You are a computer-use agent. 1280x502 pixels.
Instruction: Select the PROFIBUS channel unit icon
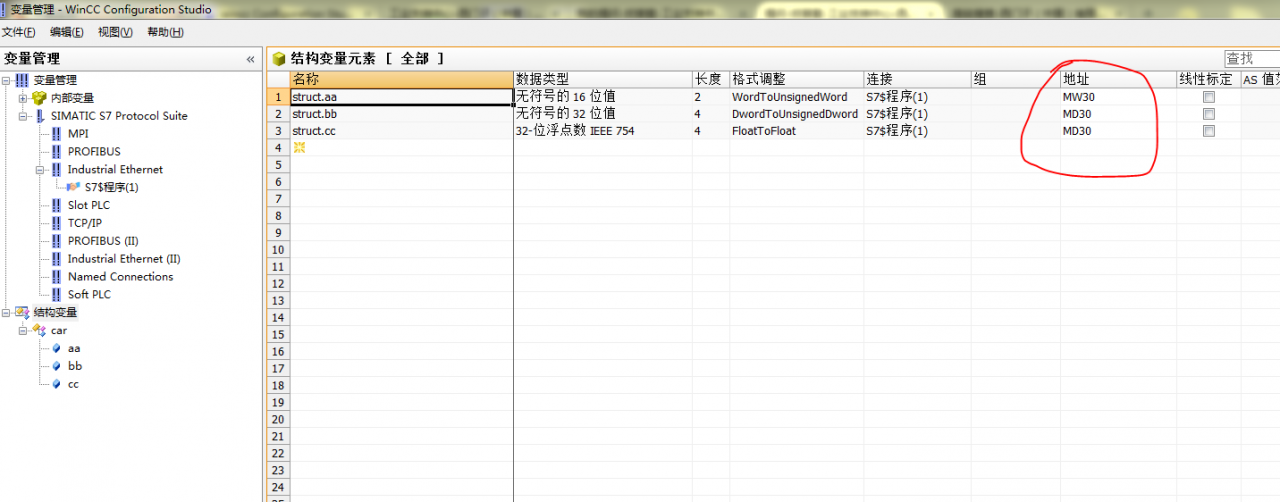56,152
